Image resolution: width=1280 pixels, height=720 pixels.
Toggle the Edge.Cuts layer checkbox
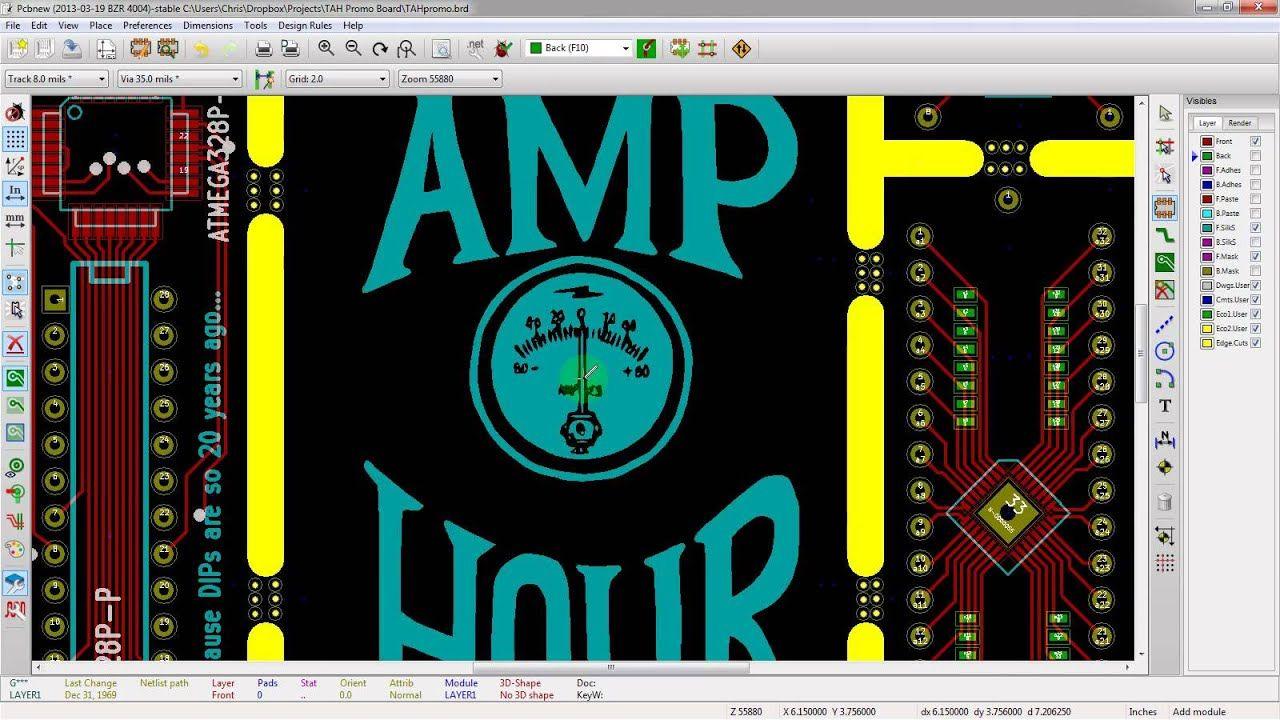coord(1256,343)
